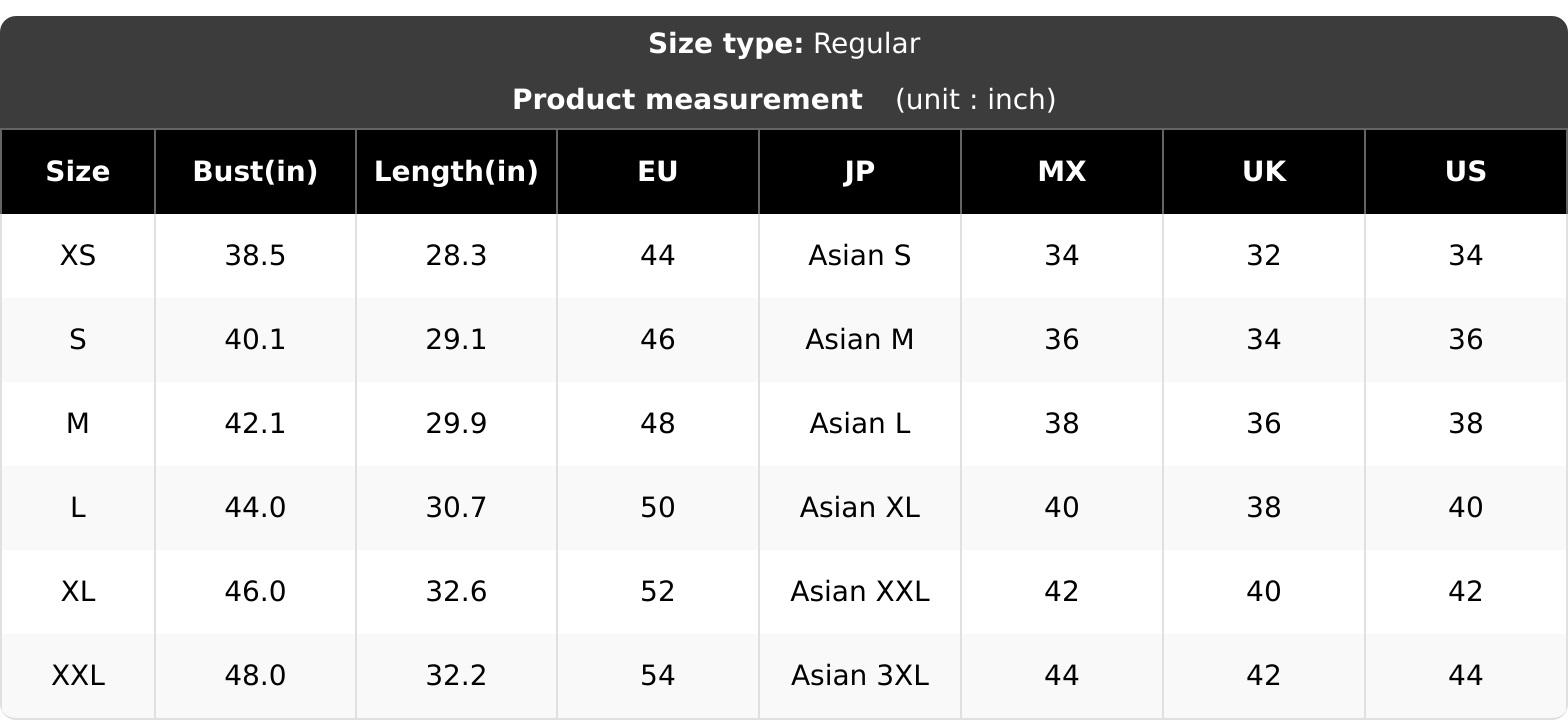1568x720 pixels.
Task: Select the Product measurement heading text
Action: point(687,100)
